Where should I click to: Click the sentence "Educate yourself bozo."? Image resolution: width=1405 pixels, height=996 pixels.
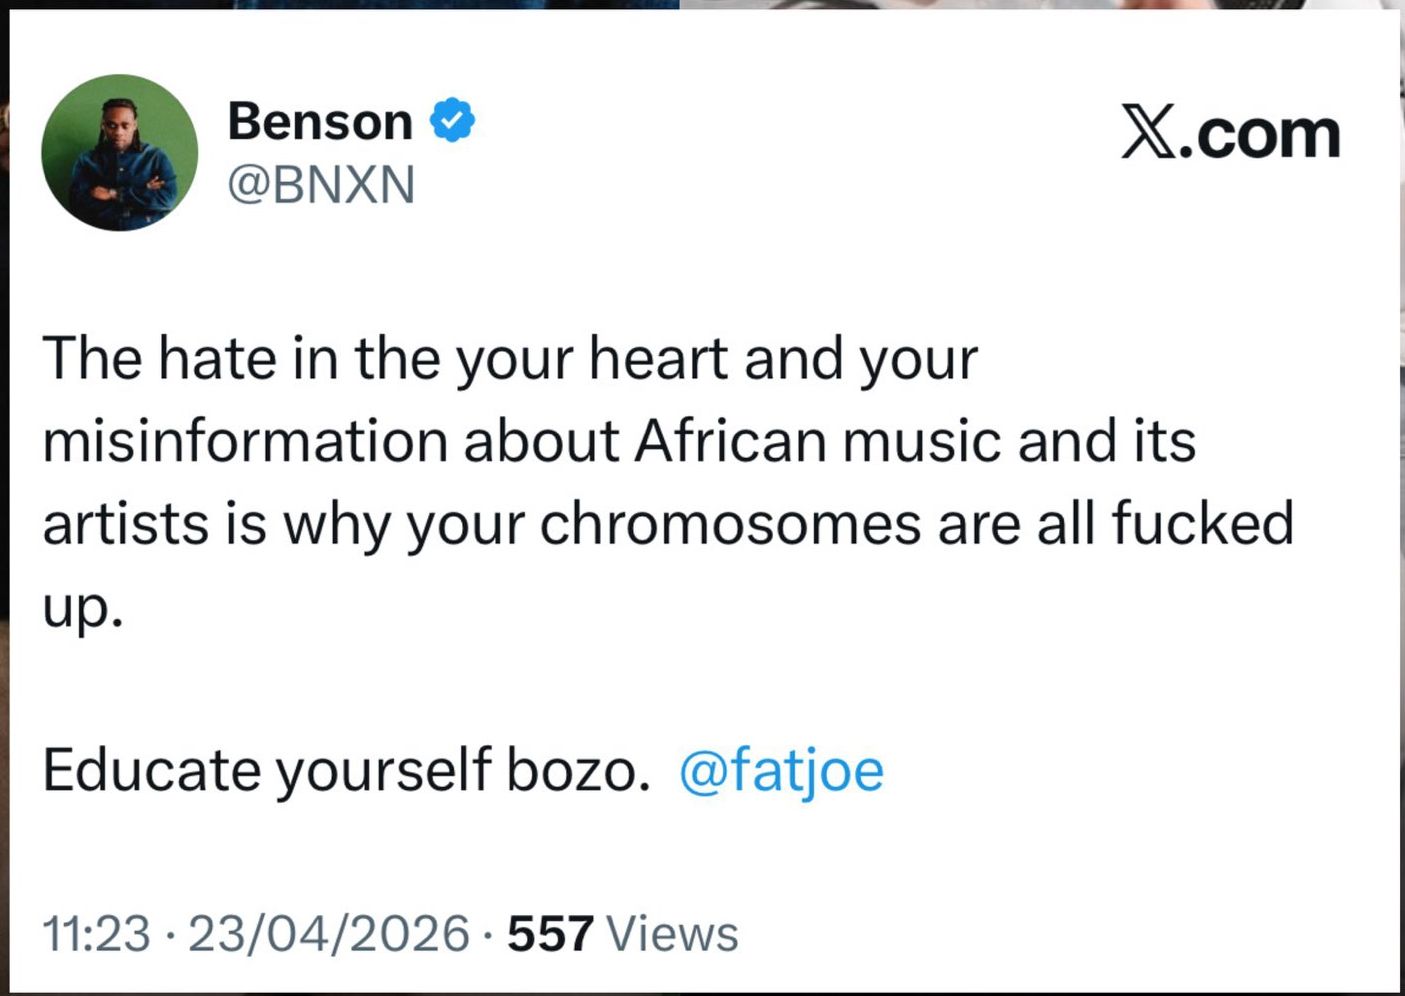point(346,770)
